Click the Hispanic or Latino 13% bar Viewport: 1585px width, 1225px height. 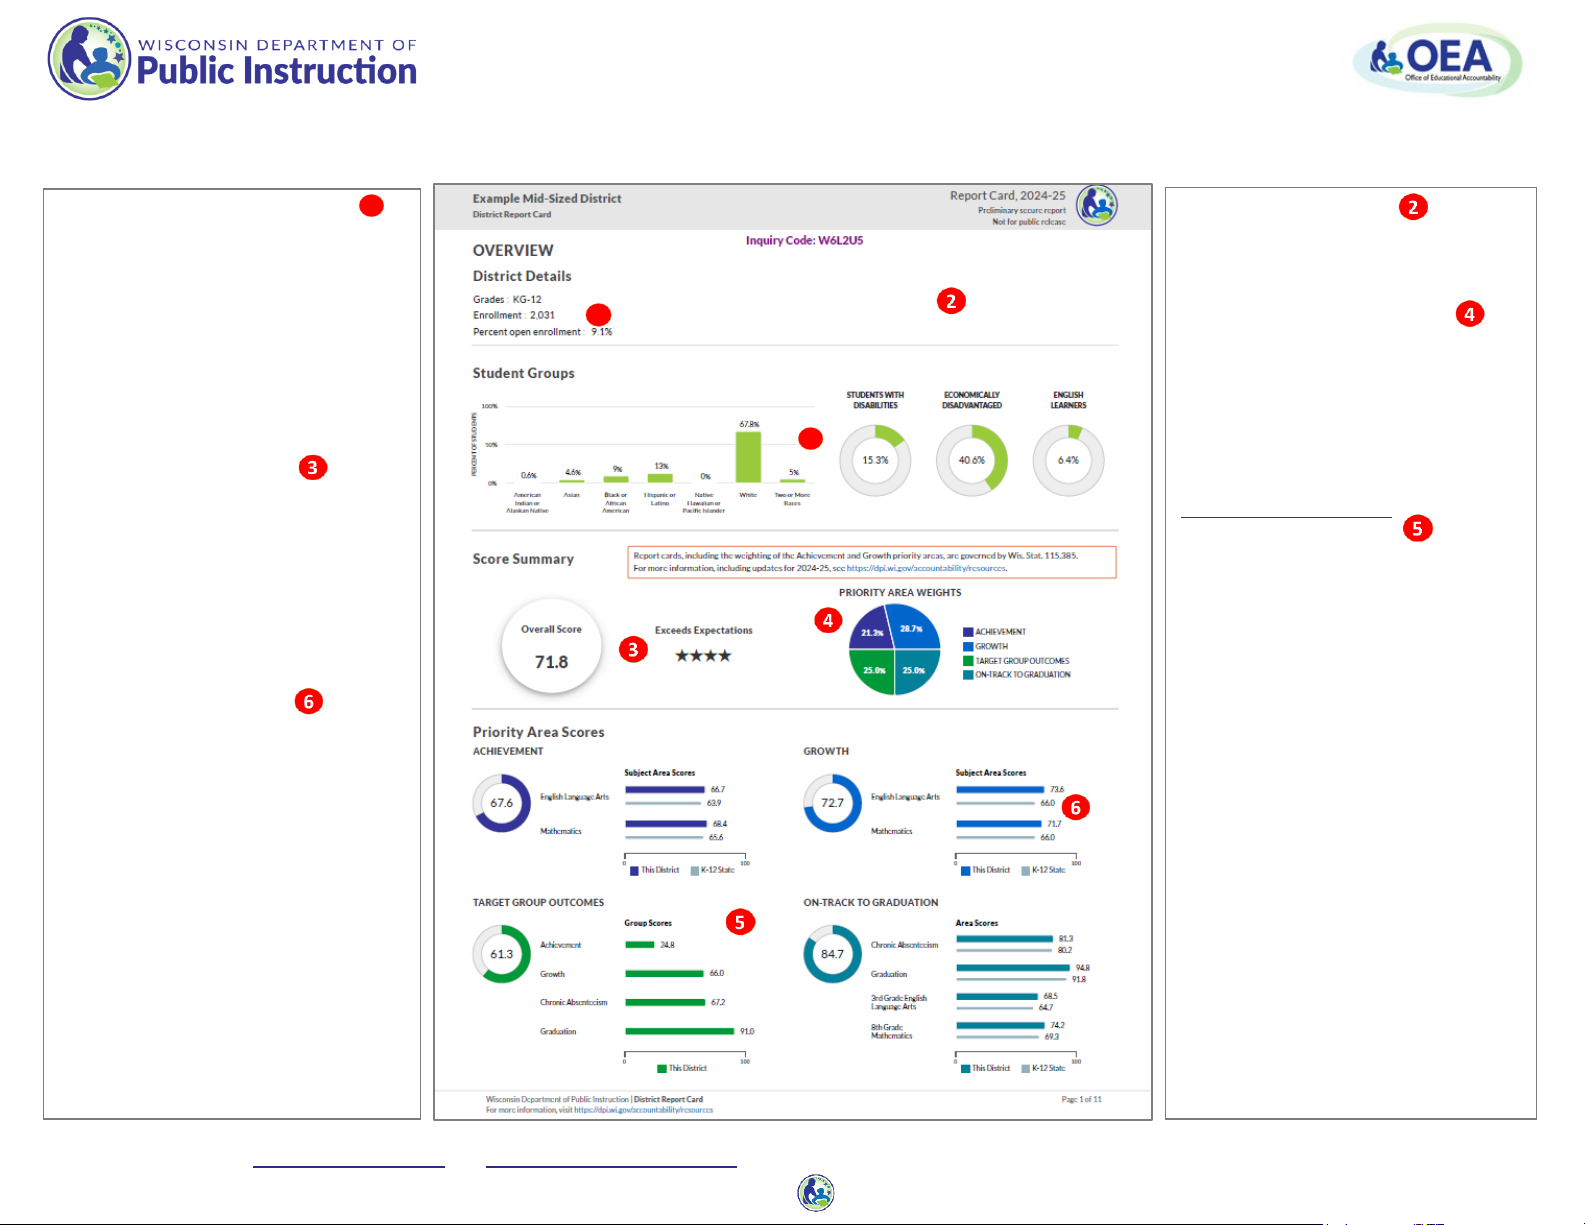(660, 478)
